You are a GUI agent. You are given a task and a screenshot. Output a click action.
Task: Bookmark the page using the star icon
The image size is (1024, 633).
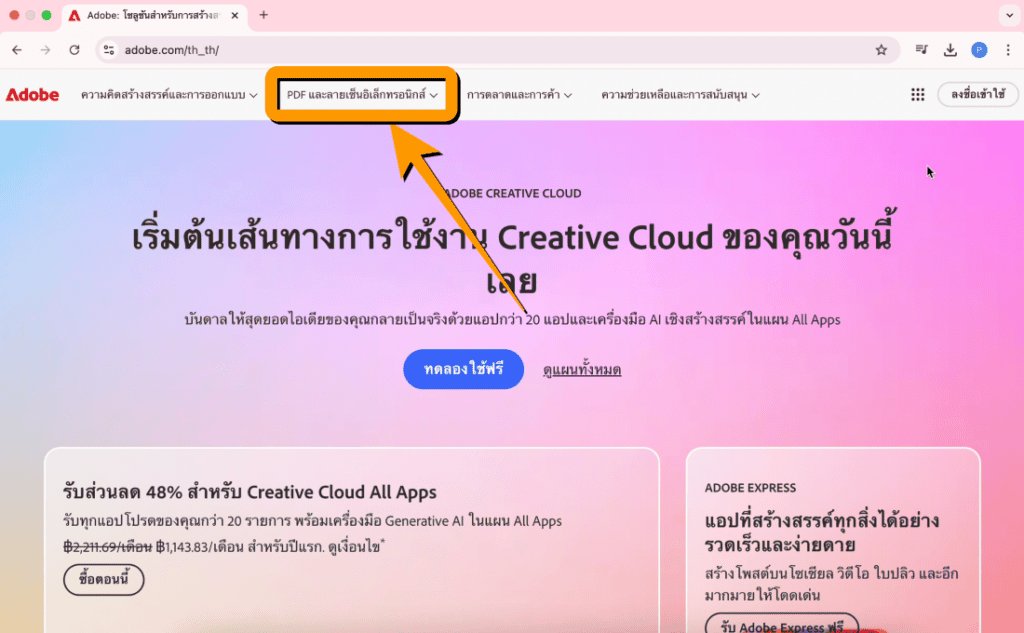[x=880, y=49]
